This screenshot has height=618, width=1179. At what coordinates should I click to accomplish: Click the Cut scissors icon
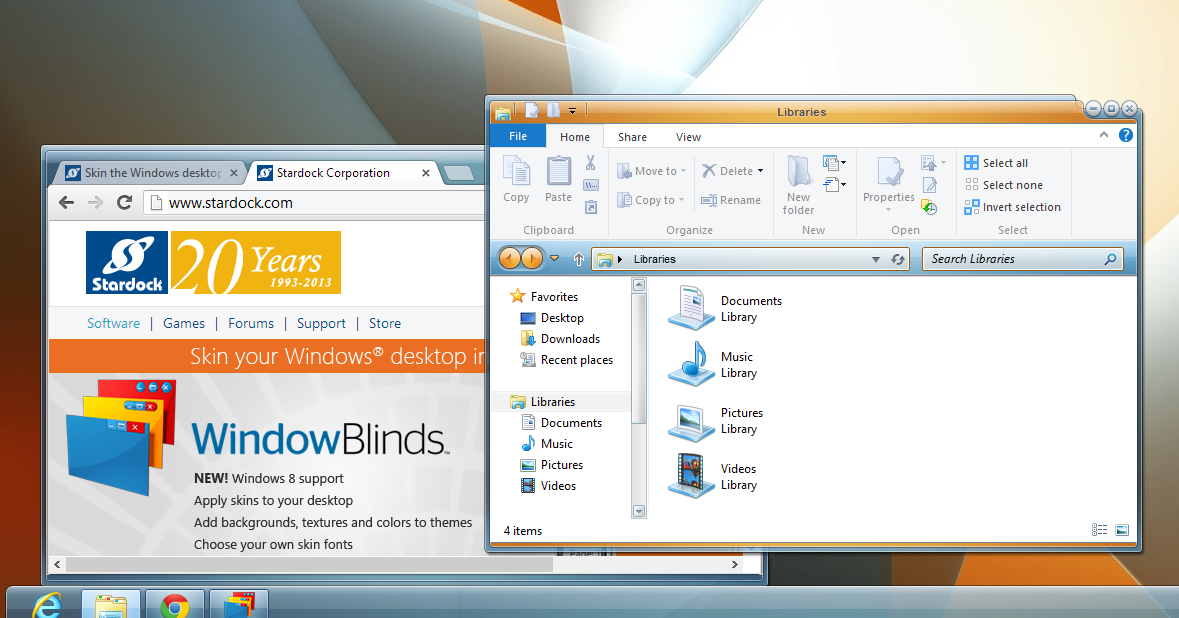590,162
